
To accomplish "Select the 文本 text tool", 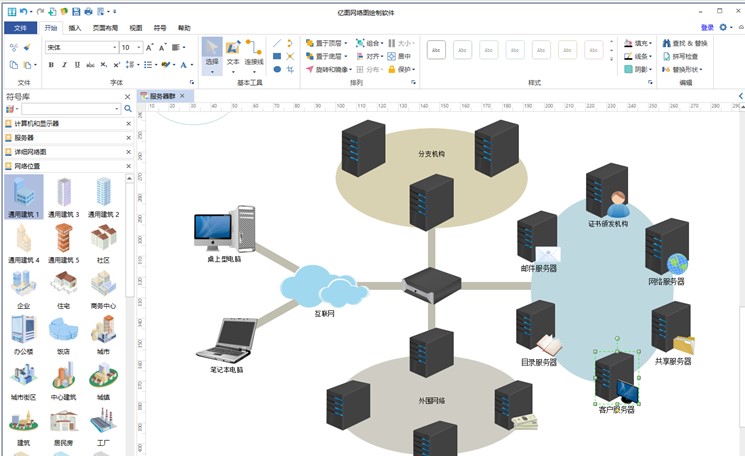I will click(x=233, y=56).
